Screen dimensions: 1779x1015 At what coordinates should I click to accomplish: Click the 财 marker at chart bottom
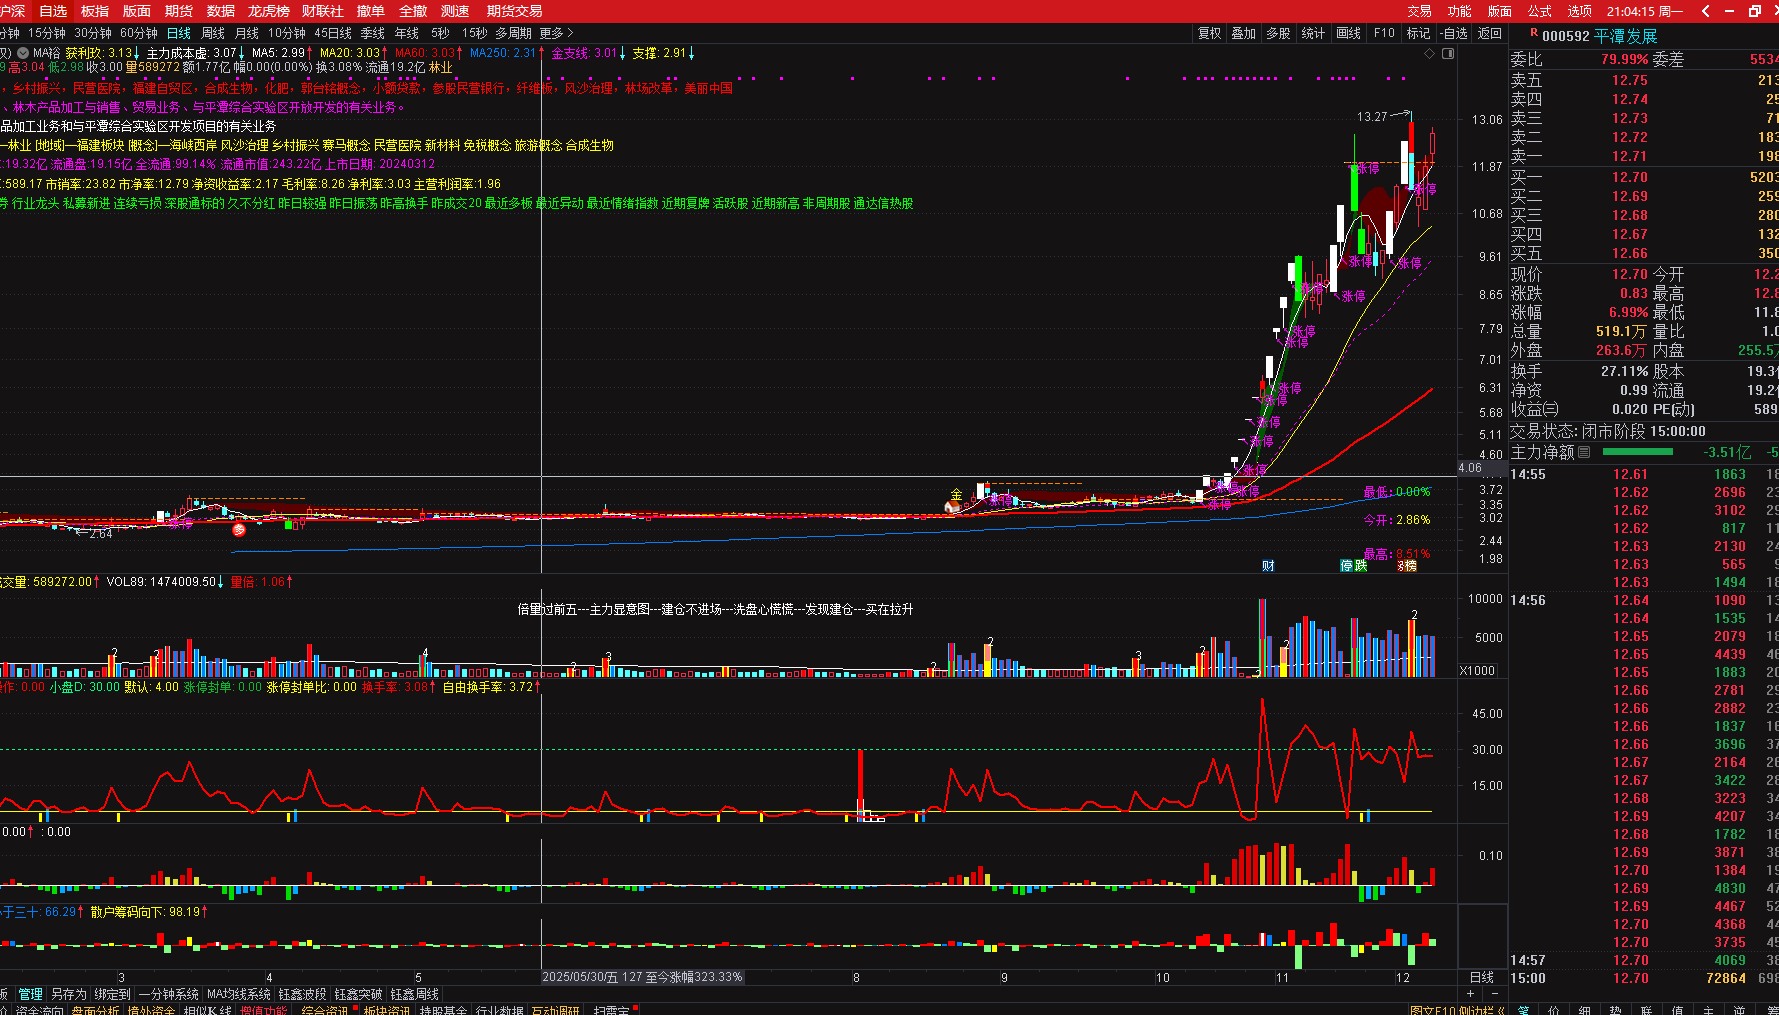tap(1268, 566)
